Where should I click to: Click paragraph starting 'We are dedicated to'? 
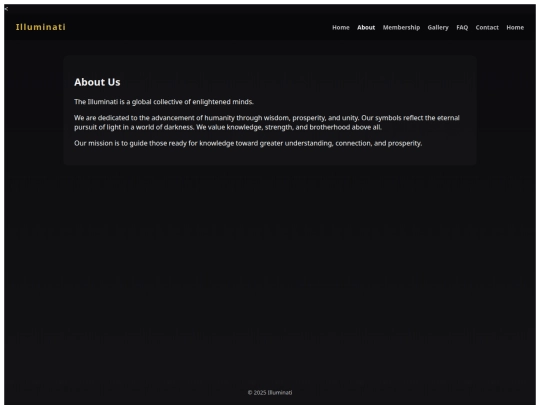[267, 122]
